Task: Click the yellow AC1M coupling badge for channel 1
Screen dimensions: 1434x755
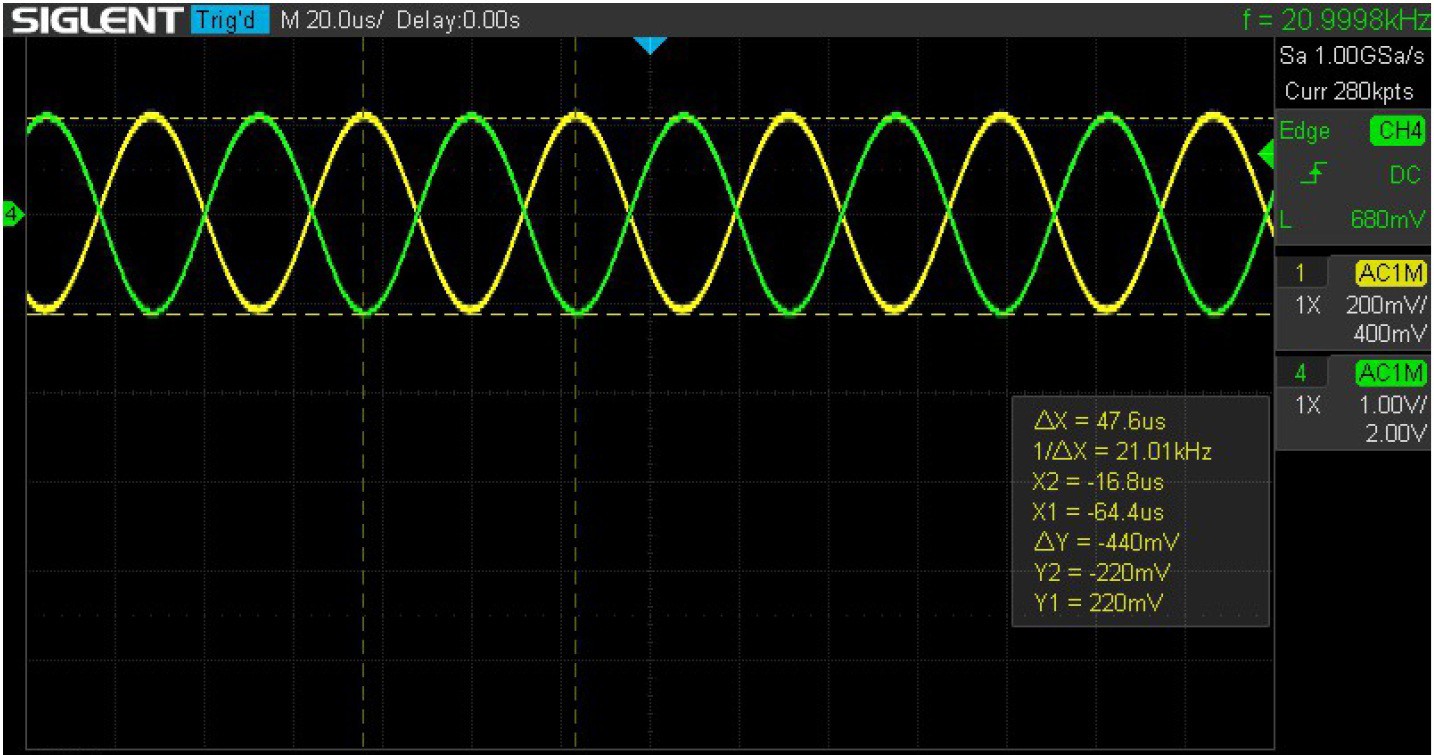Action: coord(1390,273)
